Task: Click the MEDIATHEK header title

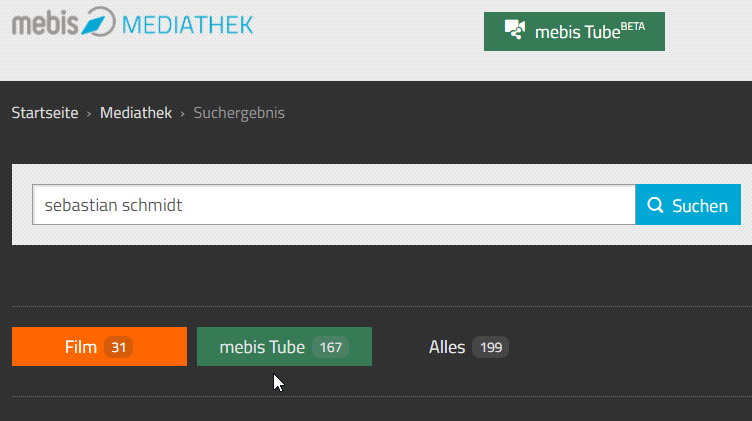Action: [x=187, y=23]
